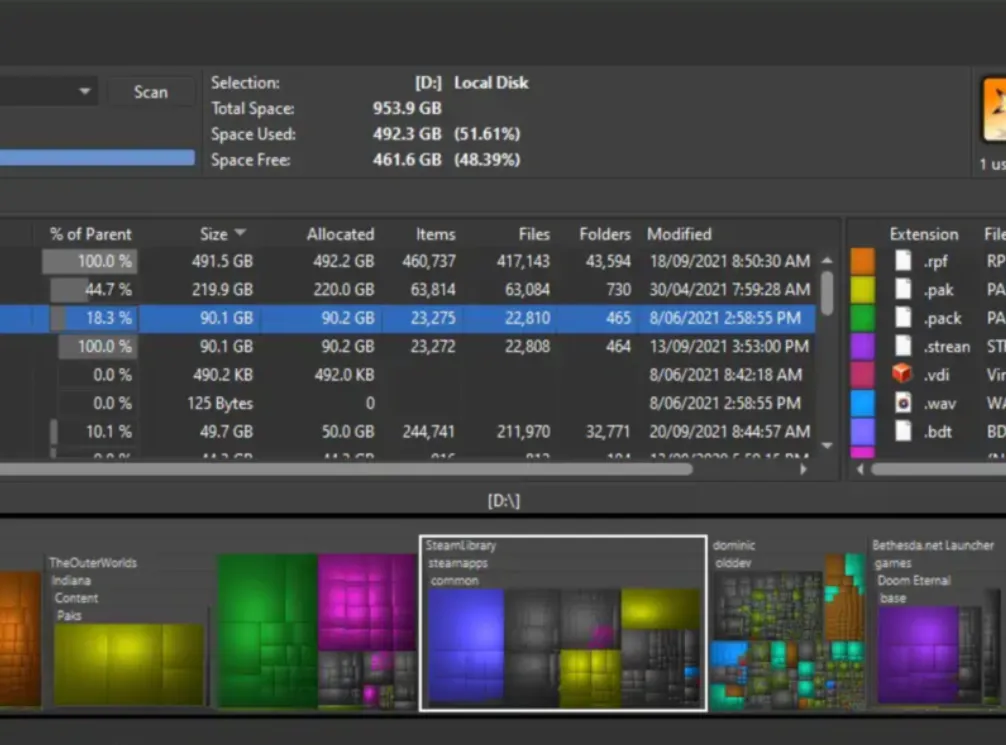This screenshot has height=745, width=1006.
Task: Click the orange .rpf color swatch
Action: pos(862,261)
